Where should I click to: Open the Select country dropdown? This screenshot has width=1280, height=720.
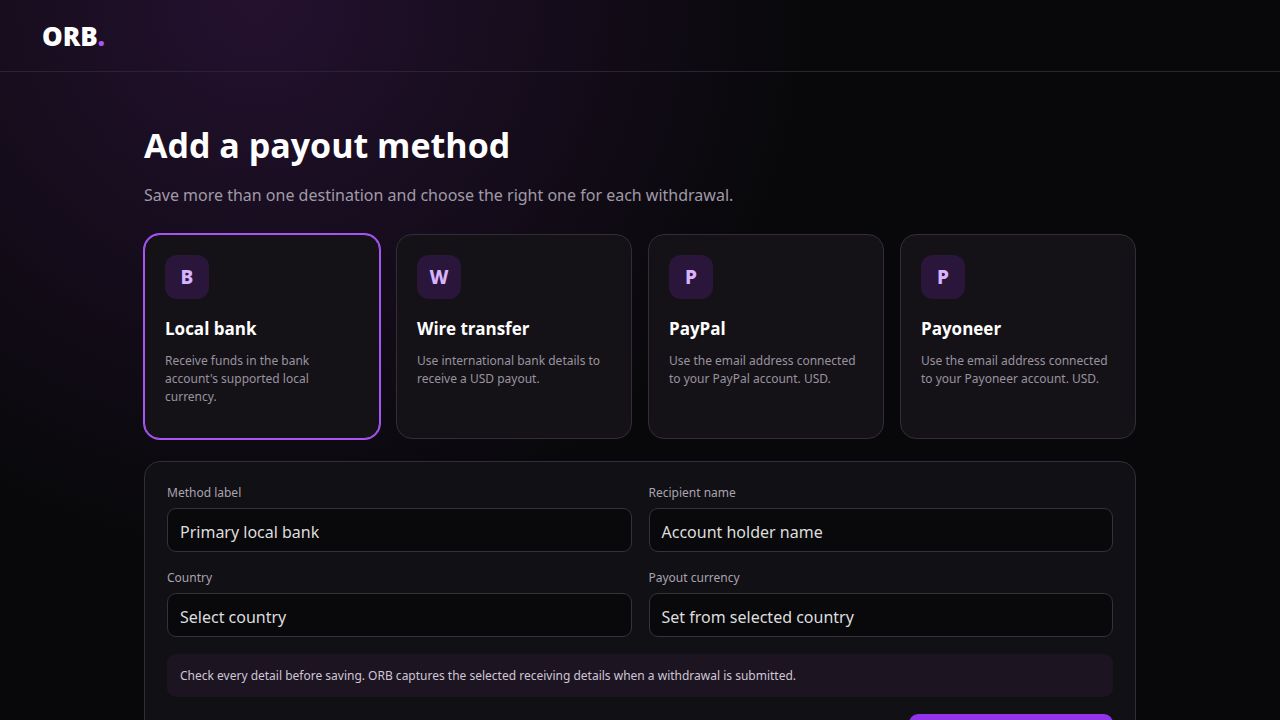tap(399, 615)
